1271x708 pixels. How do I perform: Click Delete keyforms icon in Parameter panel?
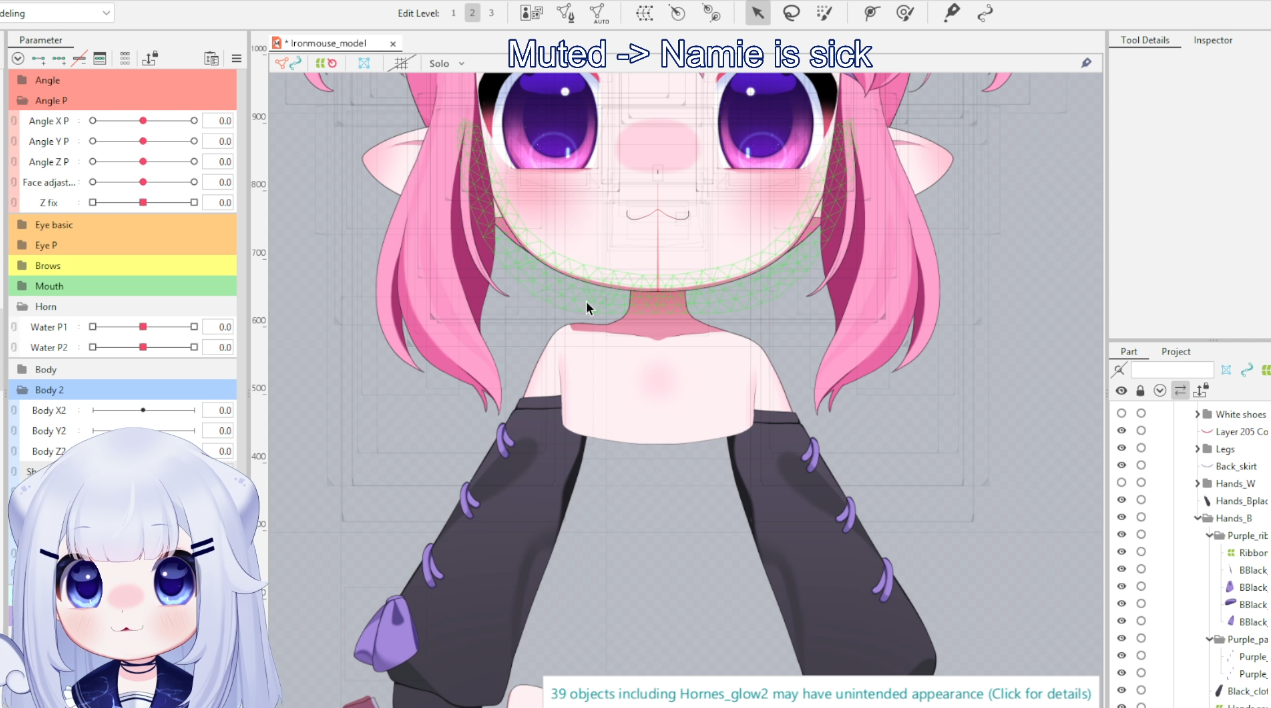pos(80,59)
